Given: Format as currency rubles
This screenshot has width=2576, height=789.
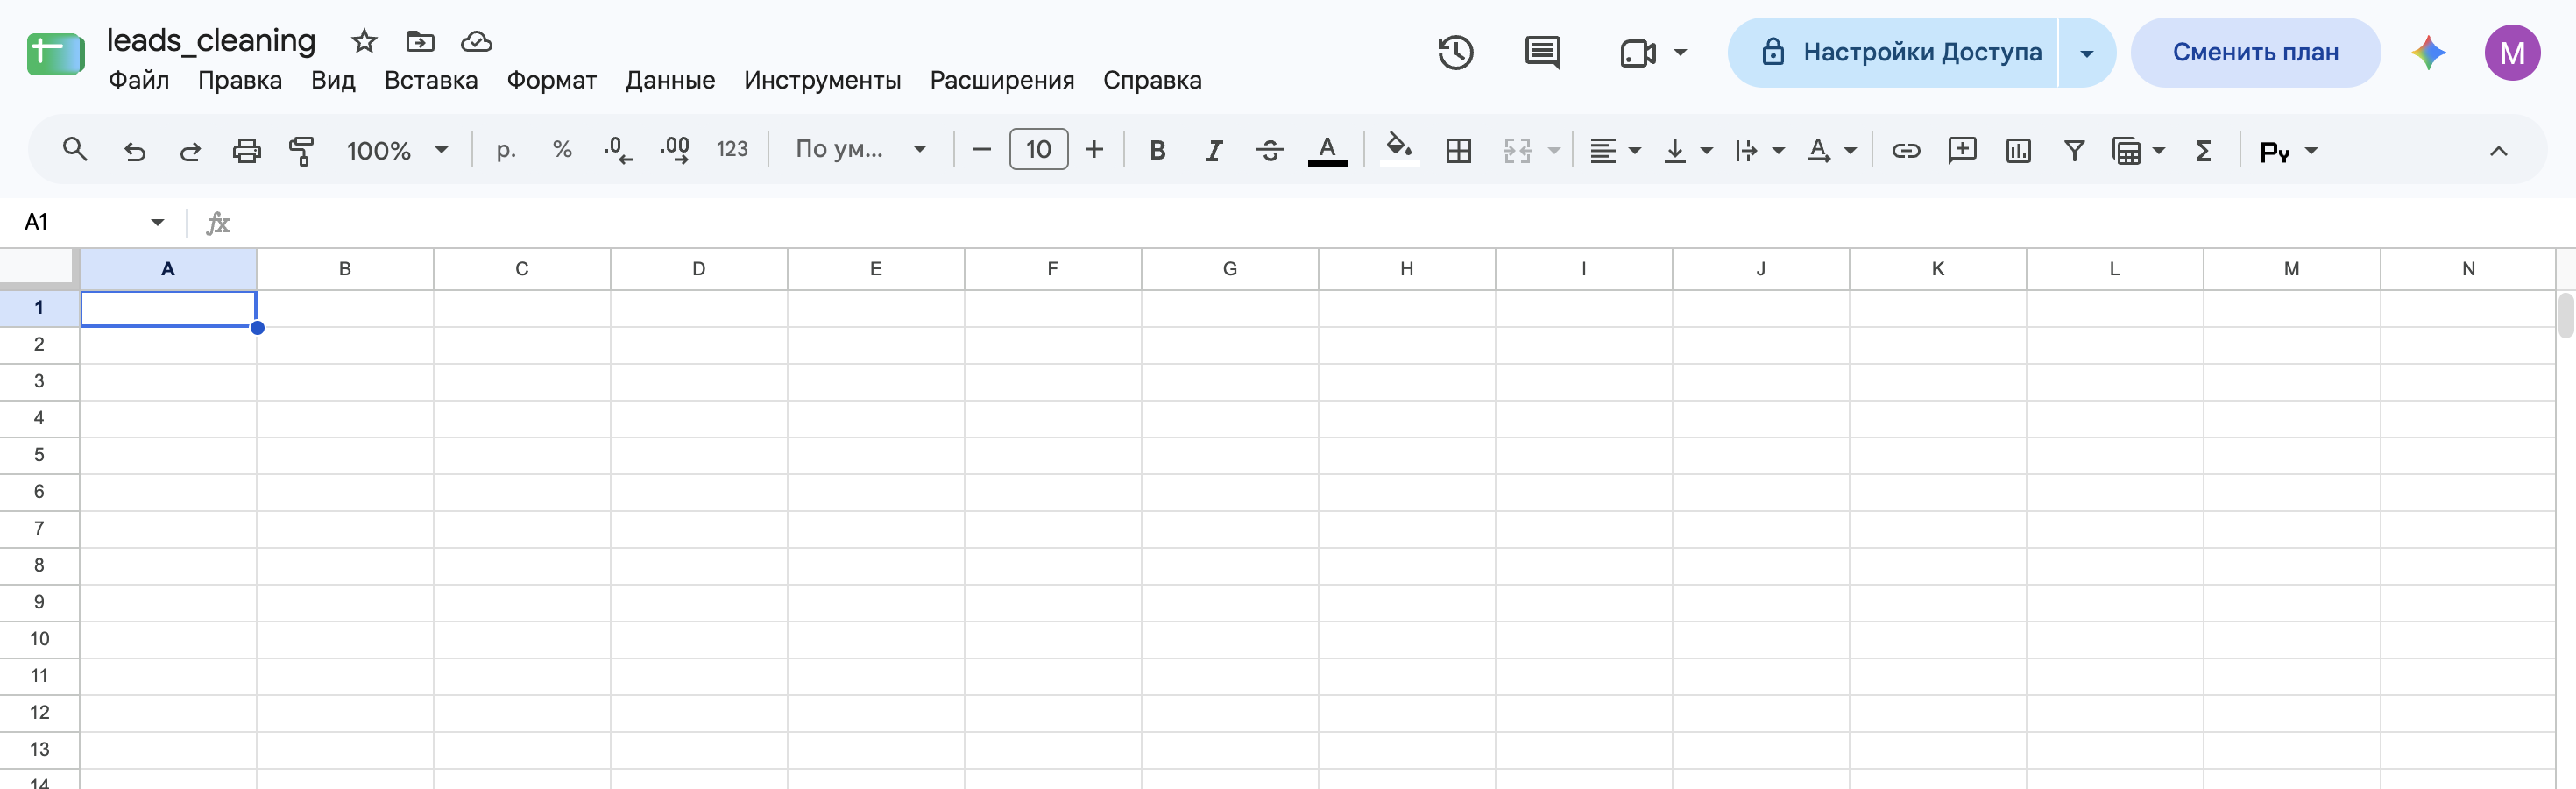Looking at the screenshot, I should (506, 150).
